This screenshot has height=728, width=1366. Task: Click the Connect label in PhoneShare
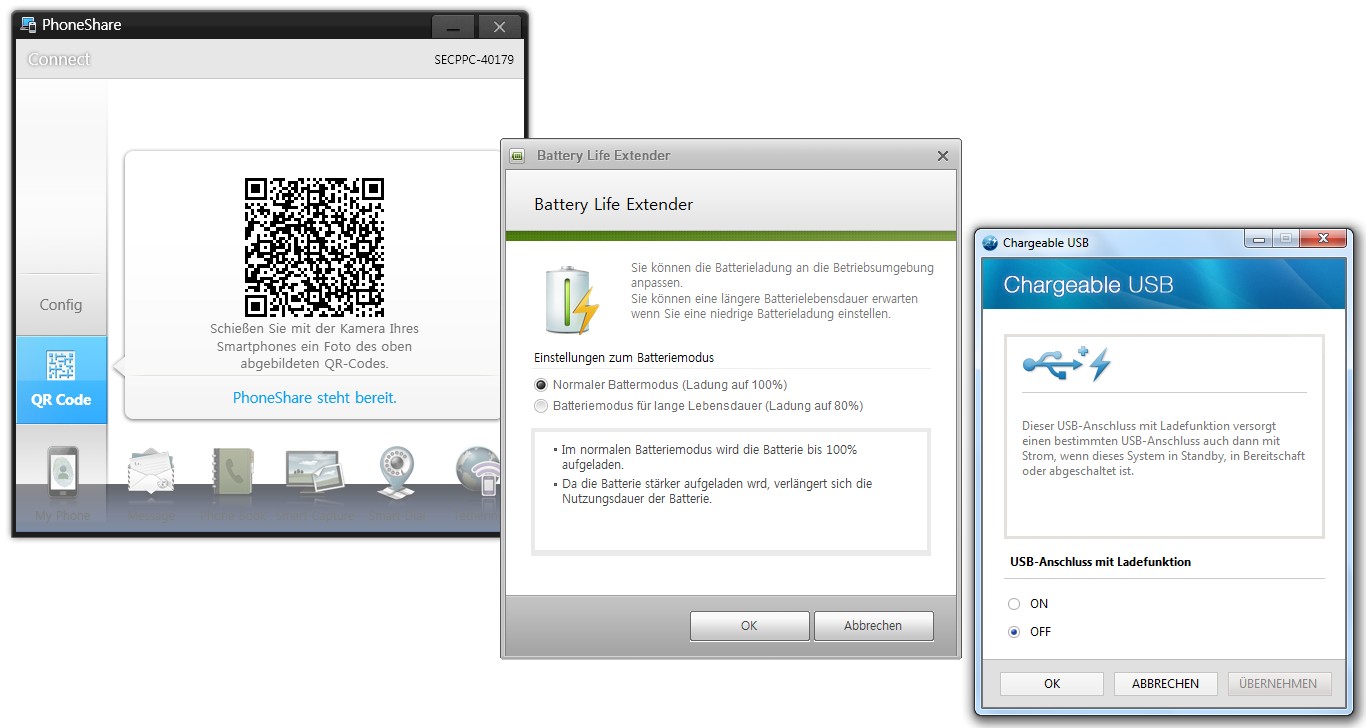59,59
